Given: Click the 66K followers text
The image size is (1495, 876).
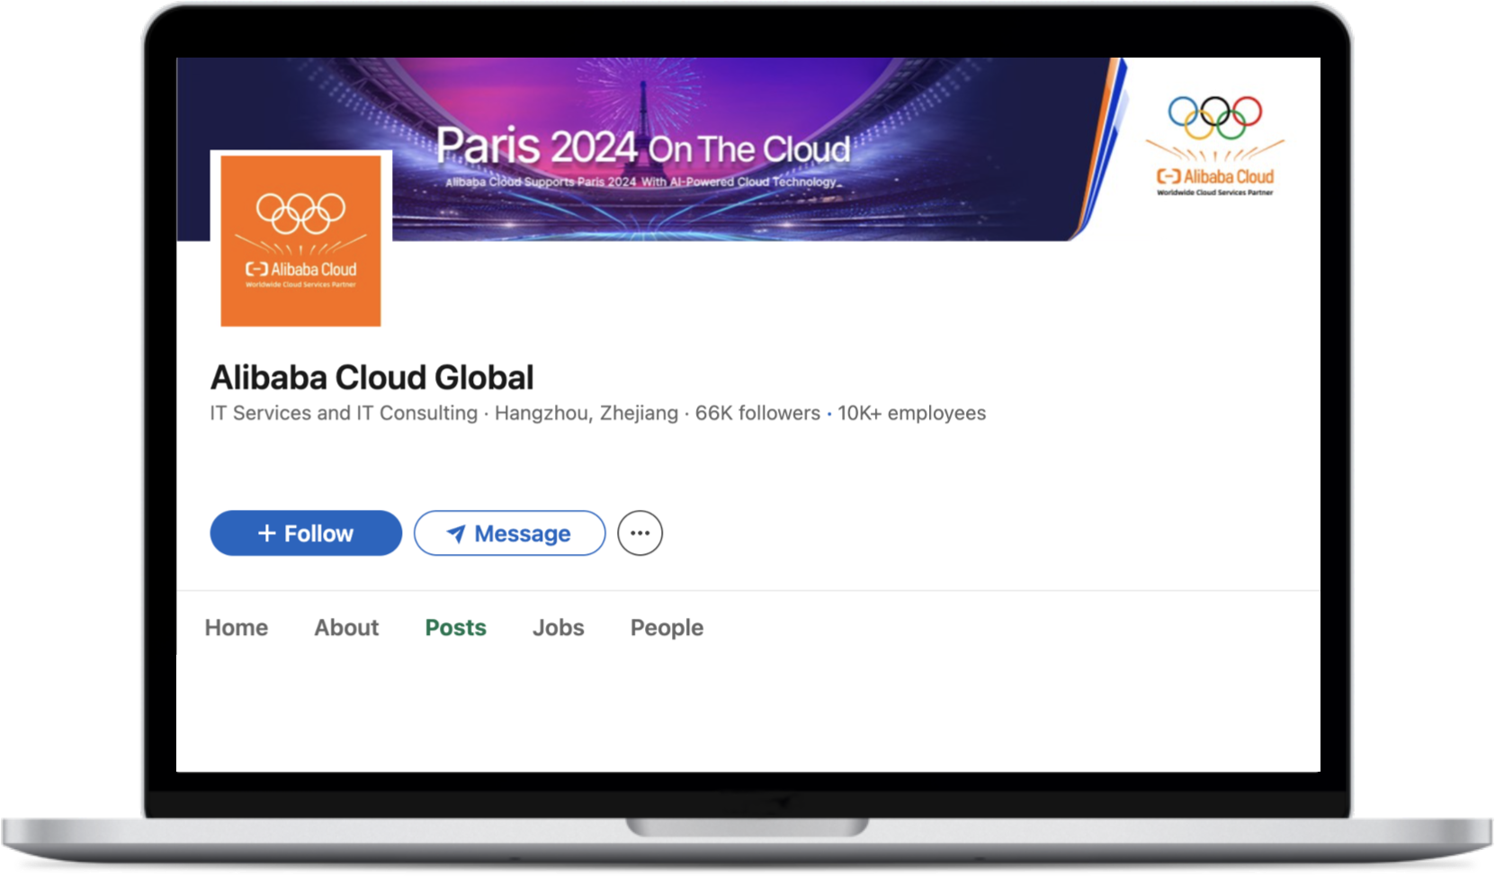Looking at the screenshot, I should coord(758,413).
